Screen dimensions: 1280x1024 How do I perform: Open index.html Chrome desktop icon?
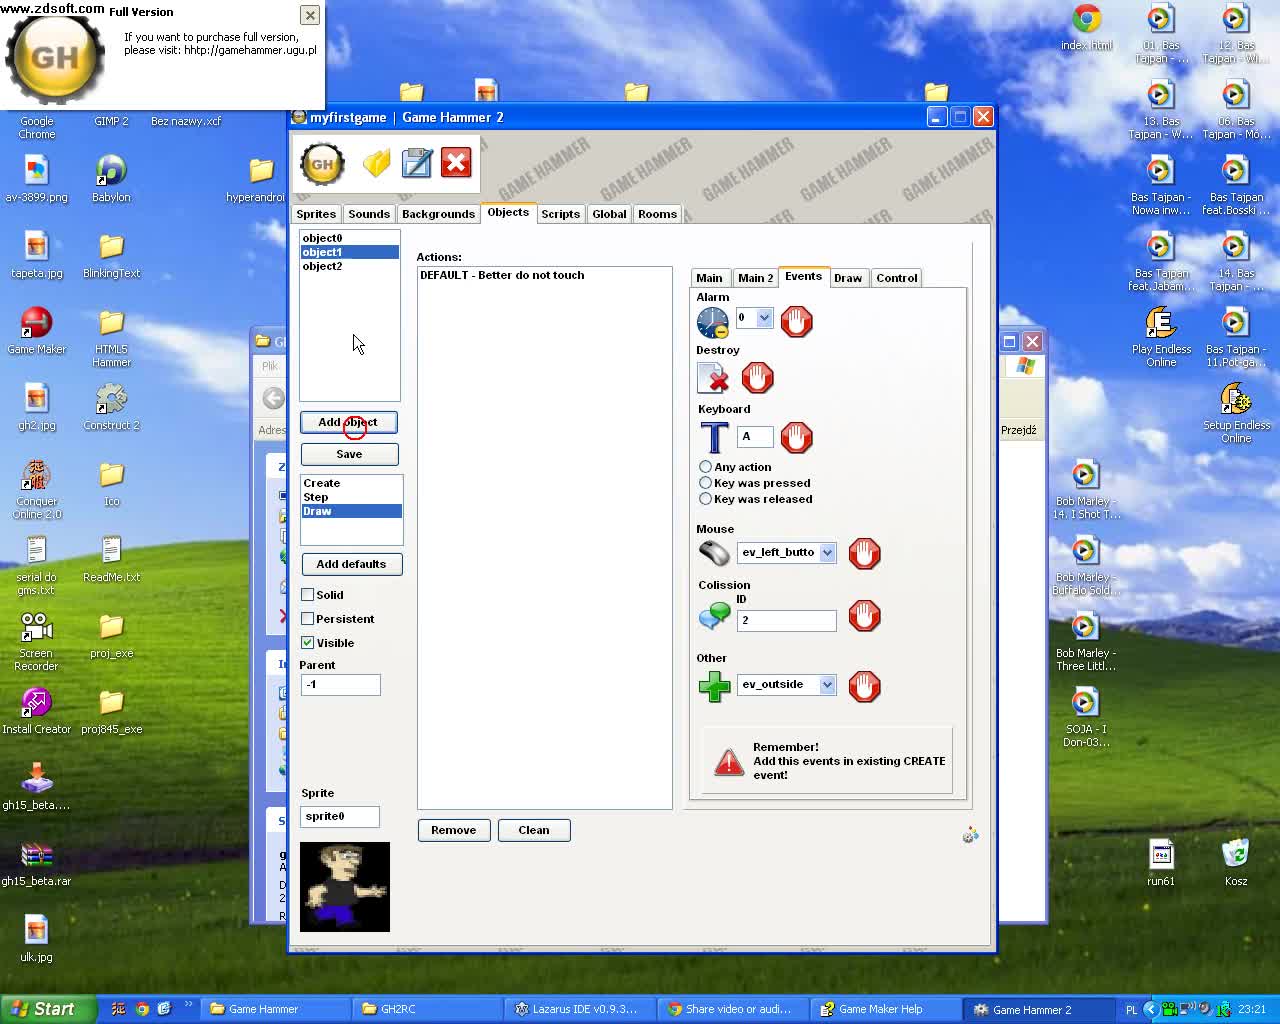tap(1087, 27)
